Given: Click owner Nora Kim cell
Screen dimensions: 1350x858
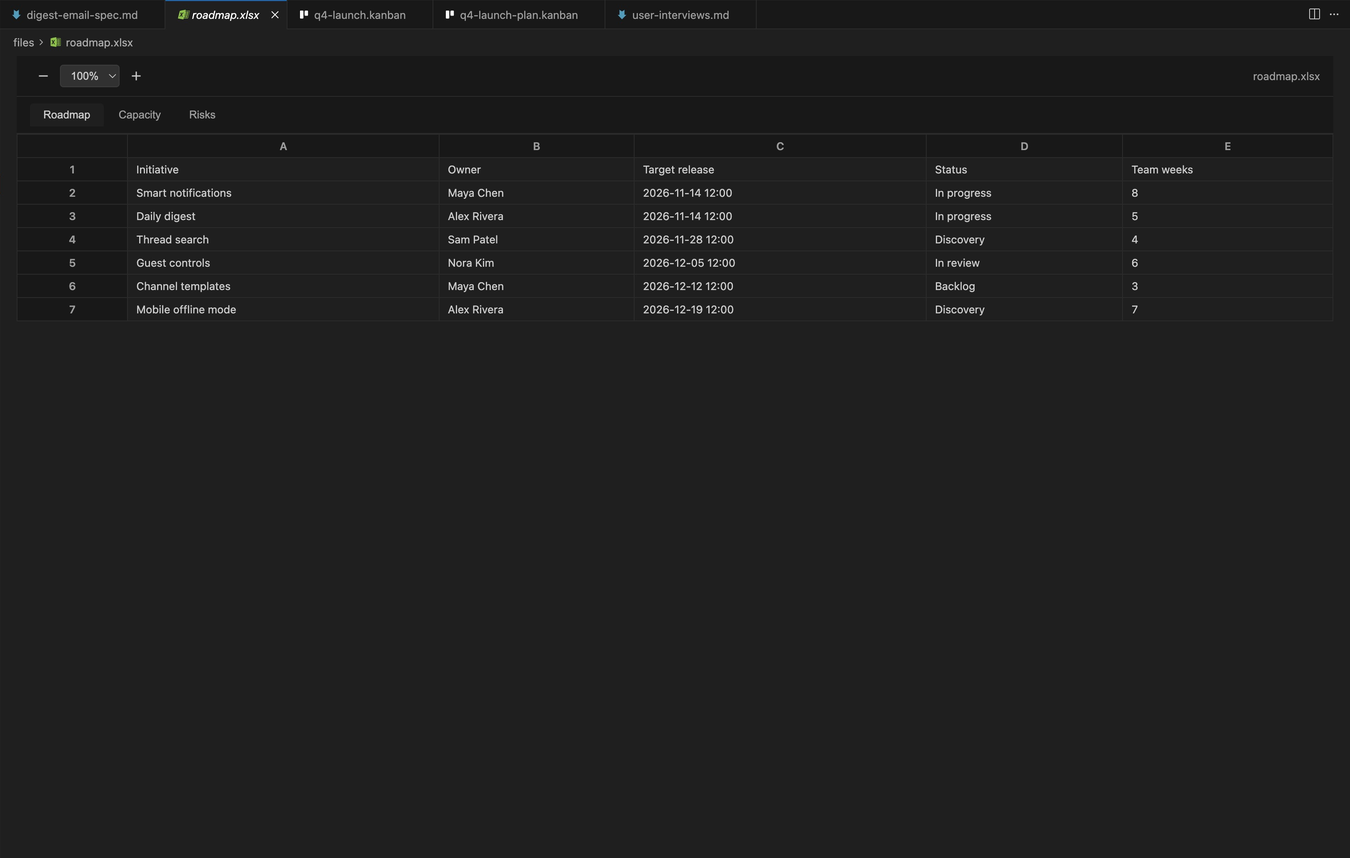Looking at the screenshot, I should [536, 263].
